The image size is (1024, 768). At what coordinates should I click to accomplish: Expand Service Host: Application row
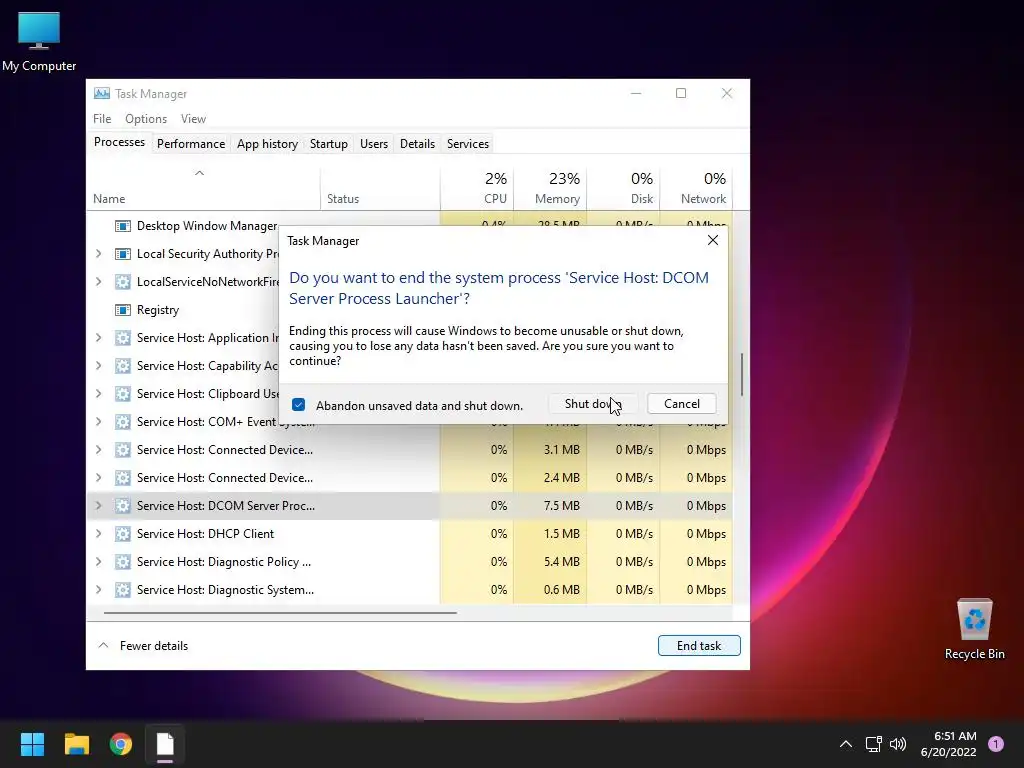(99, 338)
